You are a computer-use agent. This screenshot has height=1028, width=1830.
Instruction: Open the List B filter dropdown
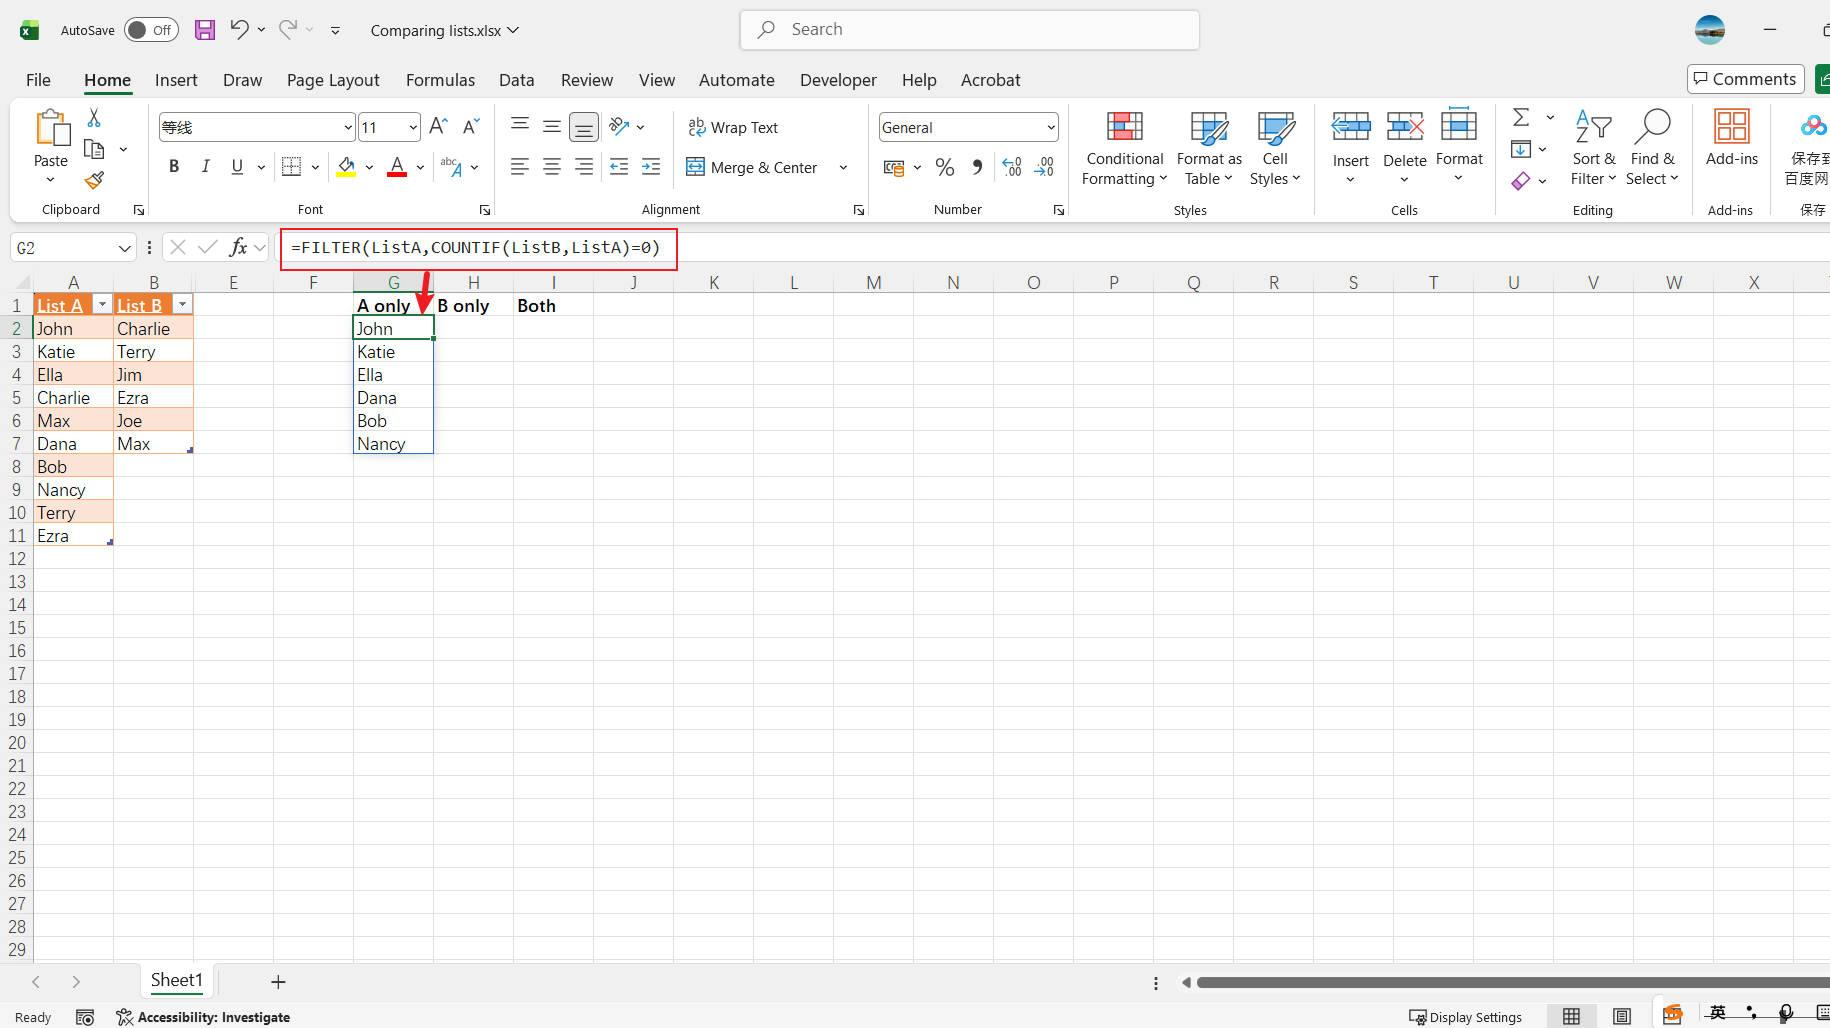pos(182,304)
